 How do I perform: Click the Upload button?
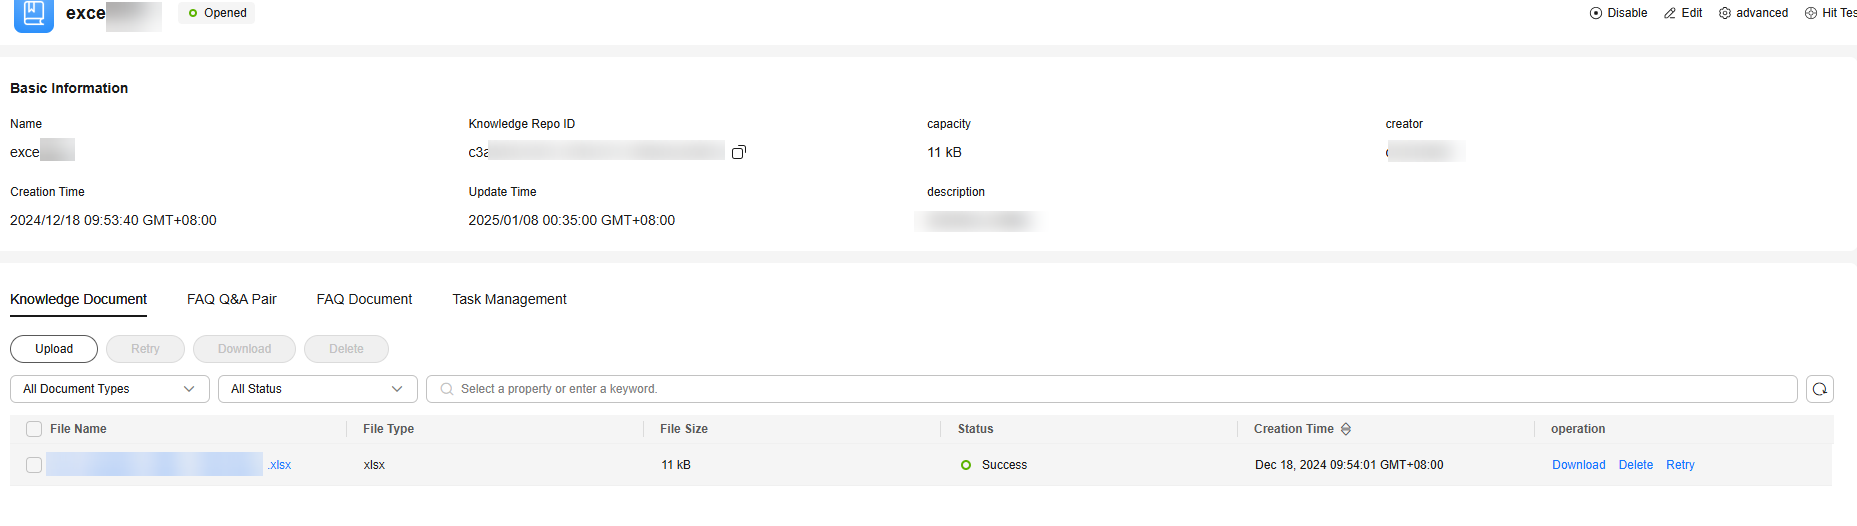(x=54, y=349)
